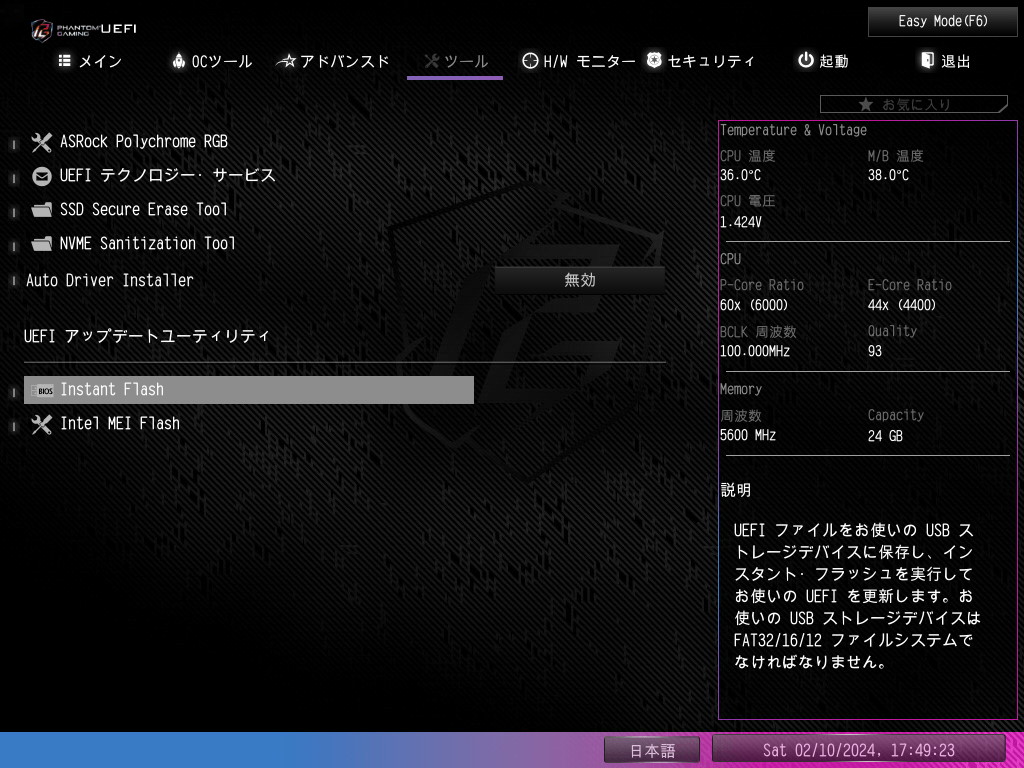Screen dimensions: 1024x768
Task: Select the H/W モニター tab
Action: (x=579, y=61)
